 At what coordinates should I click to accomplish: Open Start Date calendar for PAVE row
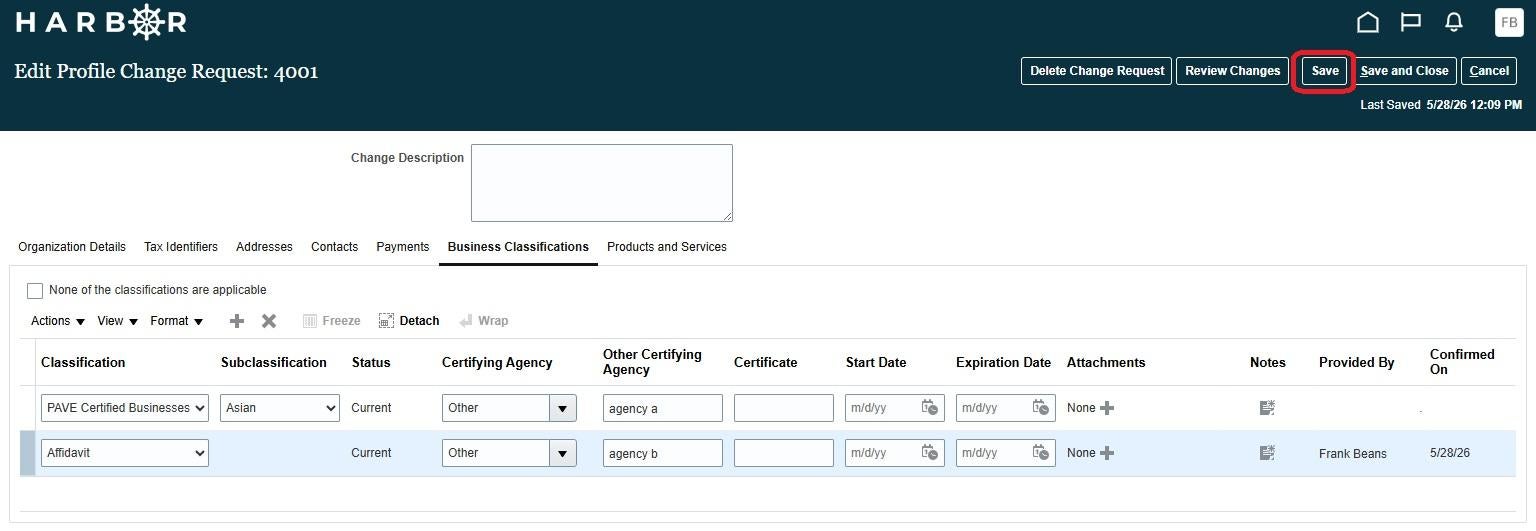pos(930,408)
